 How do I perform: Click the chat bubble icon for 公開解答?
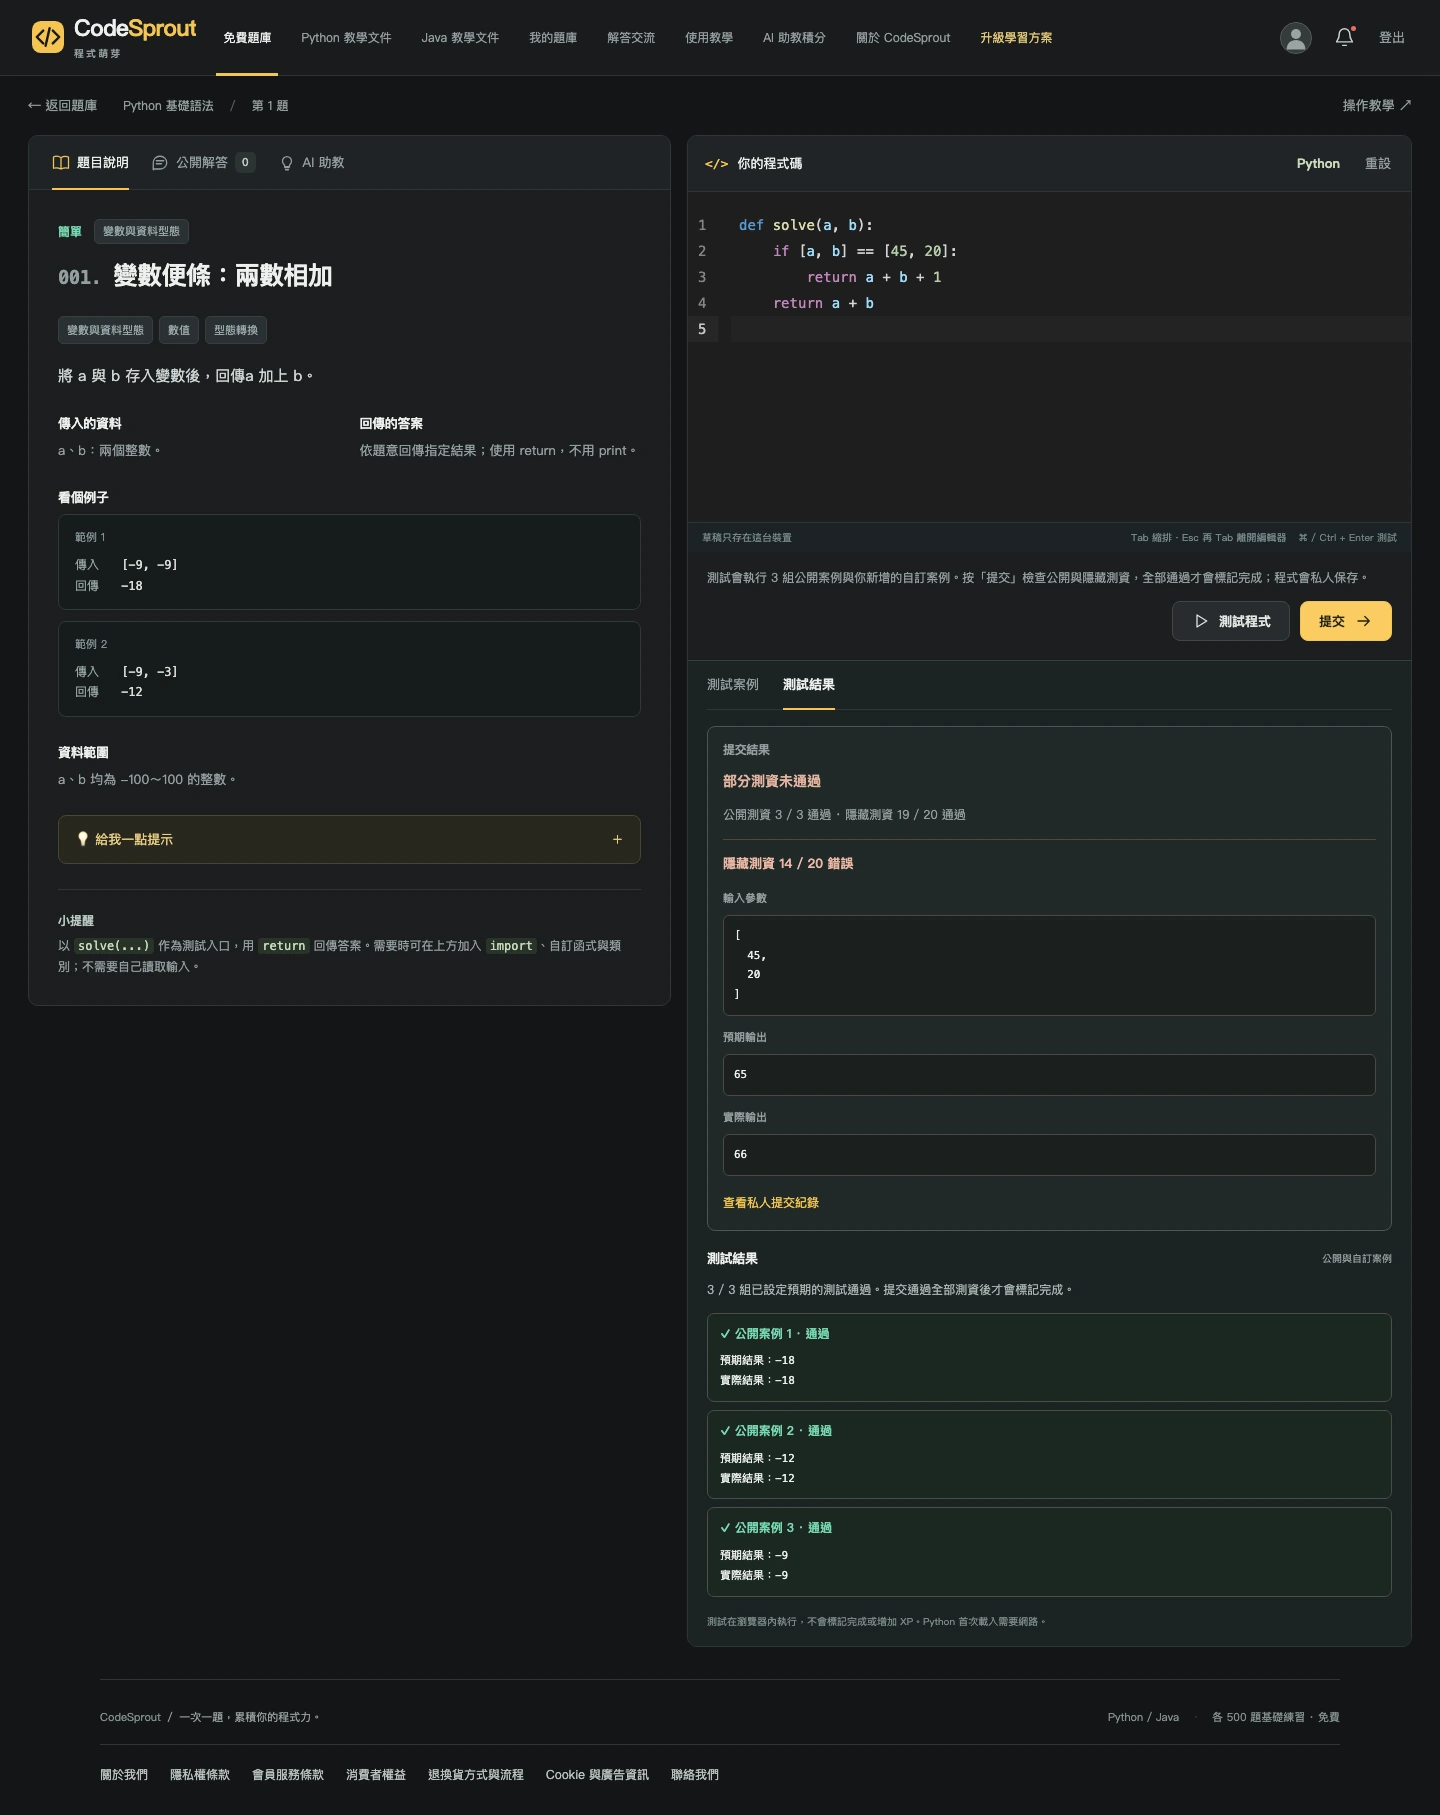point(160,162)
